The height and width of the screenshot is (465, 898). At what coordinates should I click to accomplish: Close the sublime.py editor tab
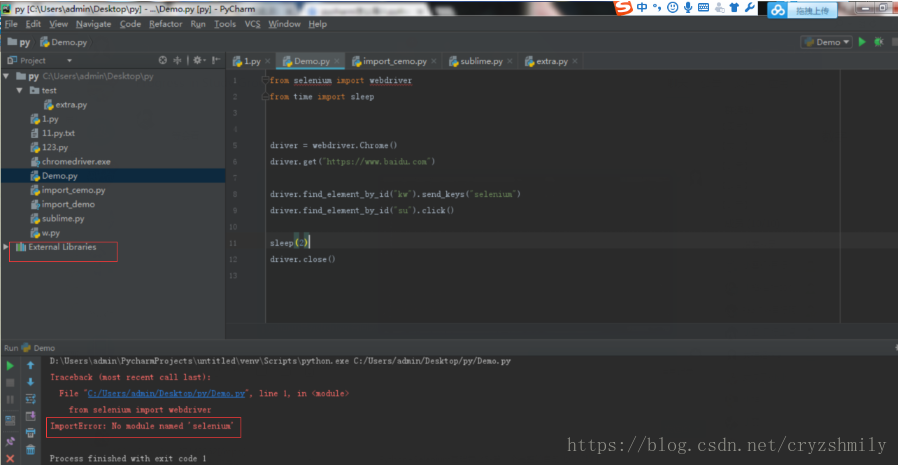click(x=510, y=61)
